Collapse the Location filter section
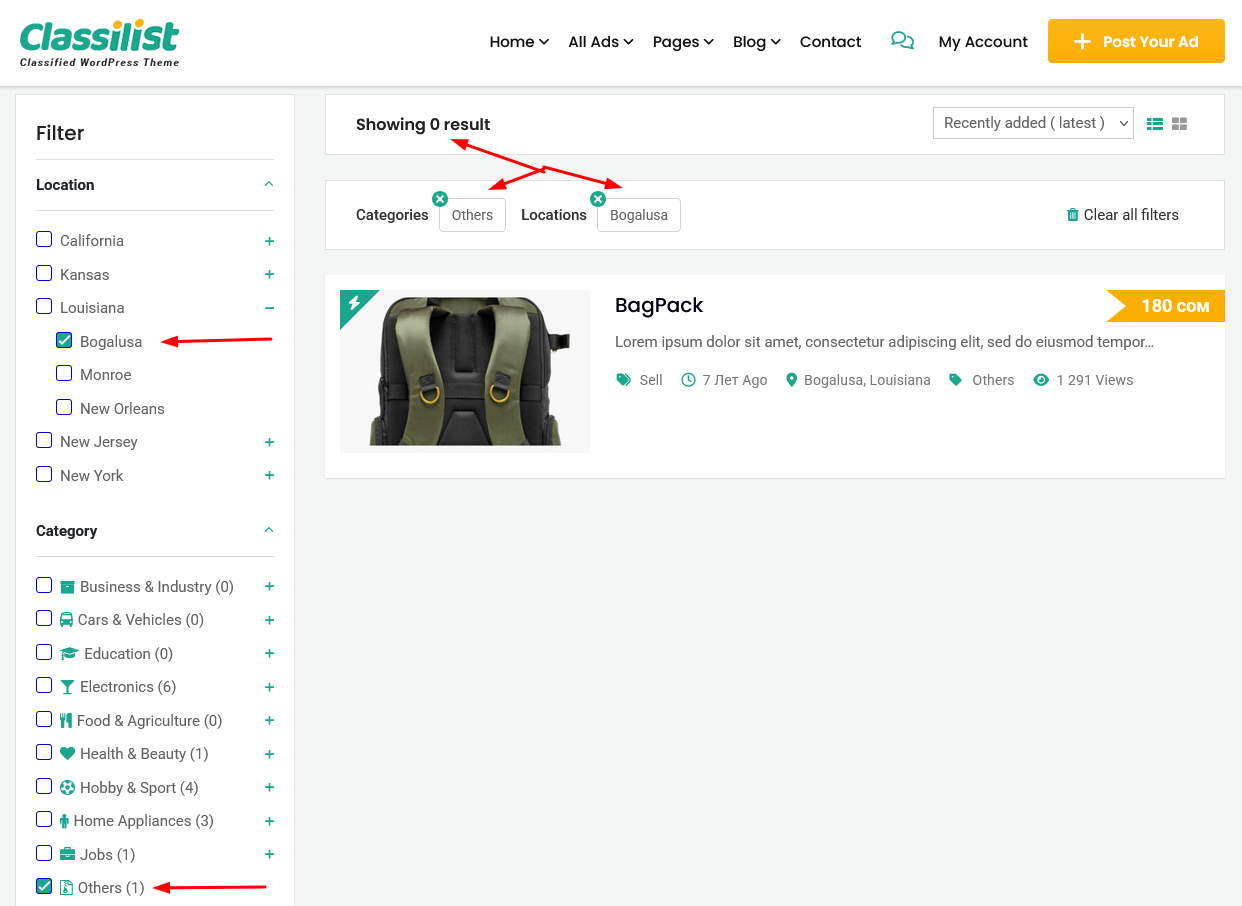The image size is (1242, 906). pos(269,185)
